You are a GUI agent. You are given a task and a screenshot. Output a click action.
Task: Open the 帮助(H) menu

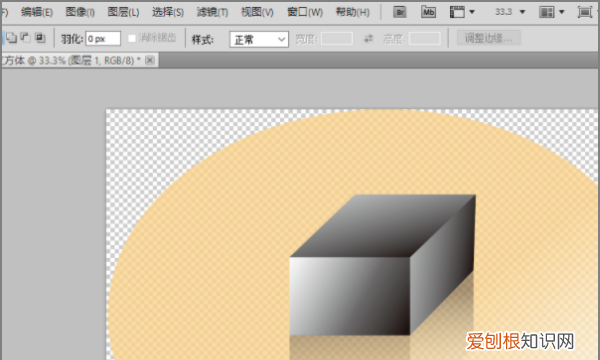(x=352, y=12)
